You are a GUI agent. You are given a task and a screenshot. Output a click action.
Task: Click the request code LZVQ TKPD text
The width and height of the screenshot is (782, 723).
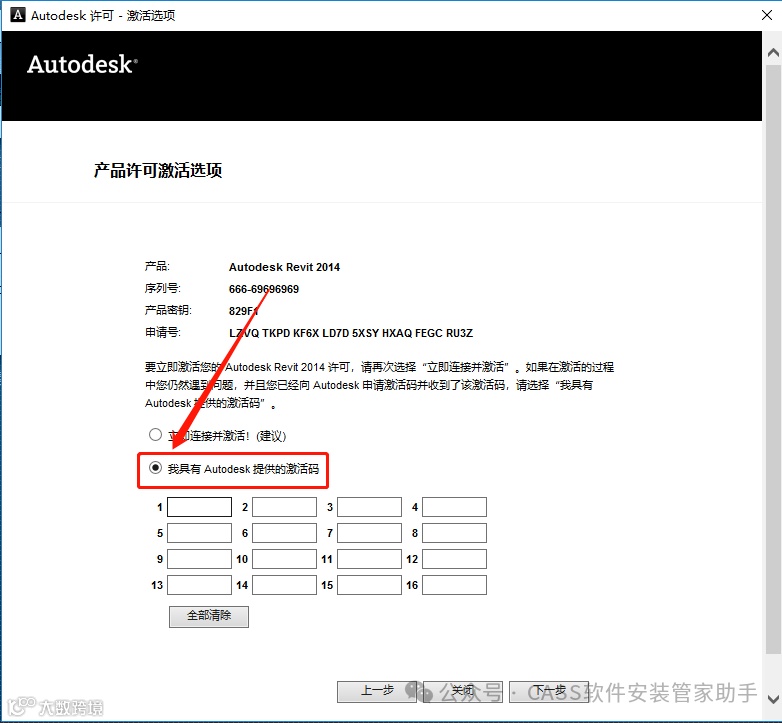point(351,333)
